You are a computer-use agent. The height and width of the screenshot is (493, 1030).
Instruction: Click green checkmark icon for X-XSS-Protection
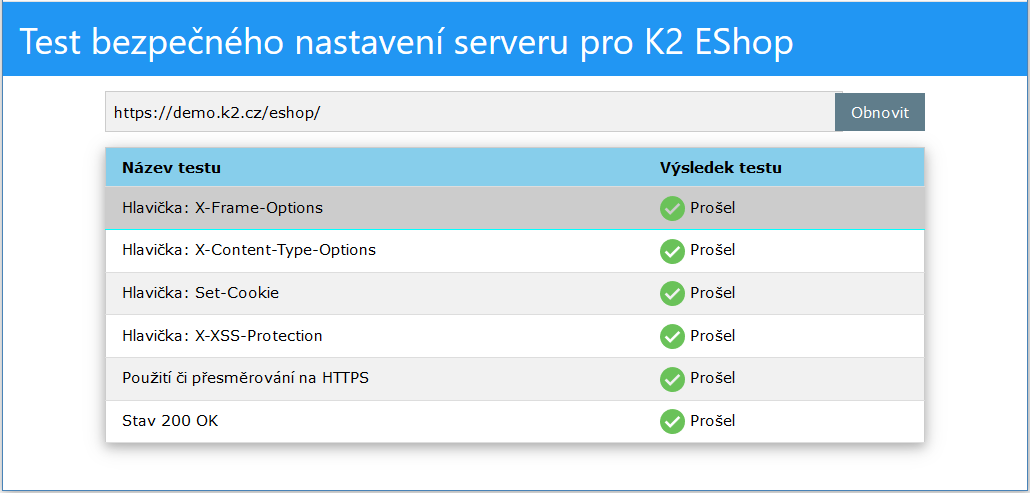click(672, 336)
